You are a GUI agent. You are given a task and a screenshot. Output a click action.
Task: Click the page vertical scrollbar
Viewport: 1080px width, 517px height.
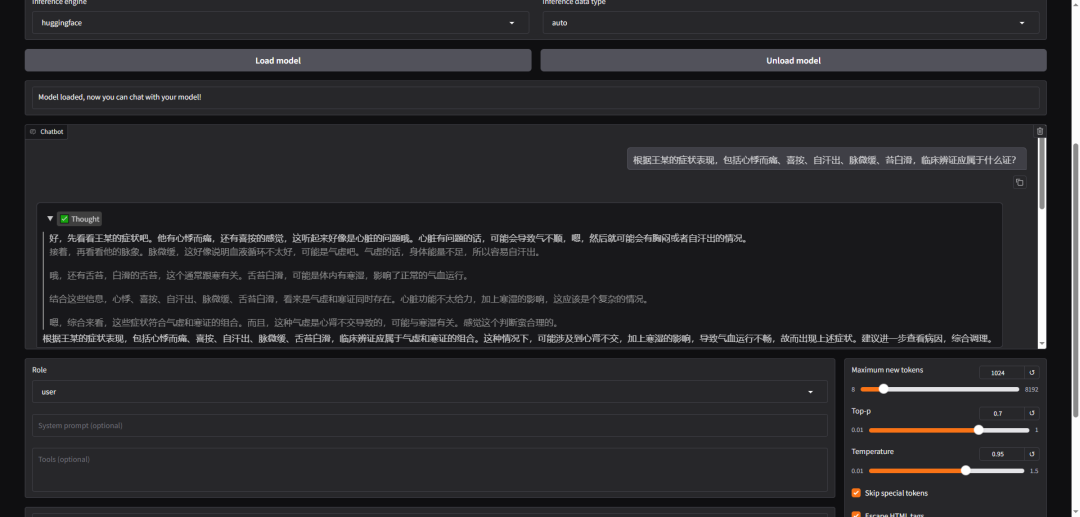pos(1076,279)
